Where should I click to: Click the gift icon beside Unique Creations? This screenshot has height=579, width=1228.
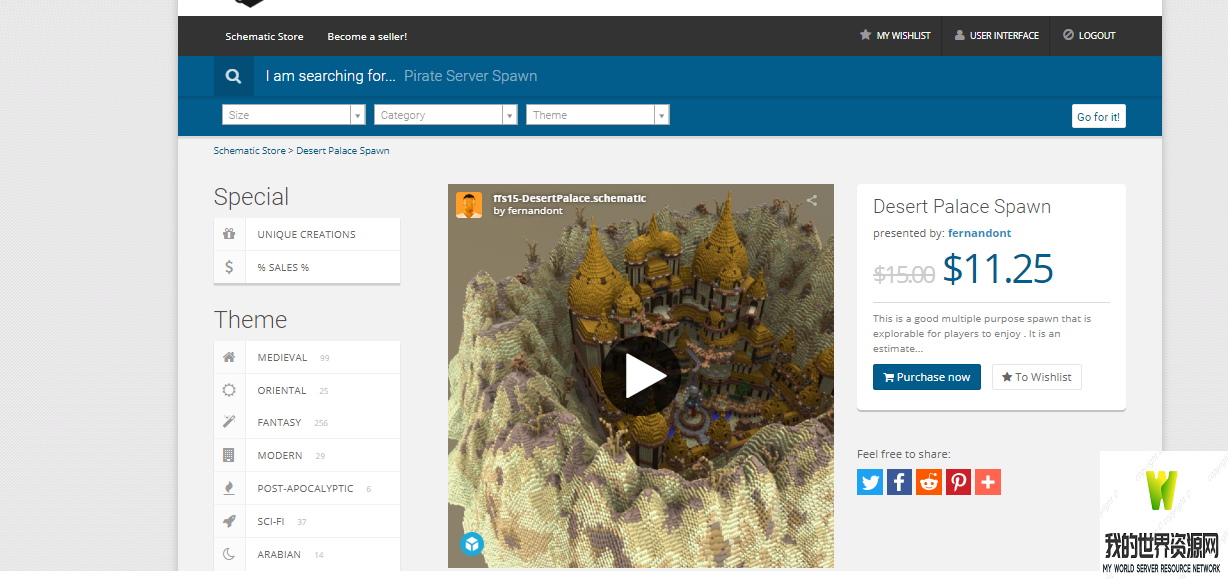pyautogui.click(x=229, y=234)
